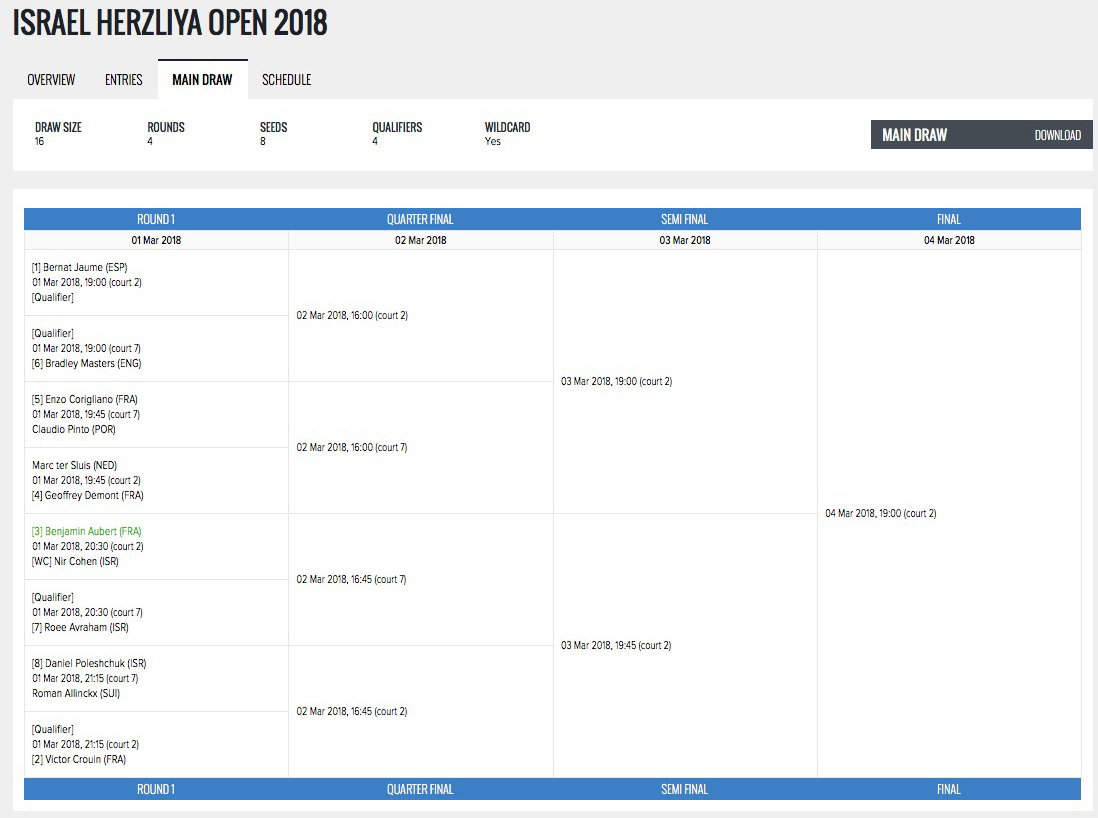1098x818 pixels.
Task: Open the Overview tab
Action: [51, 80]
